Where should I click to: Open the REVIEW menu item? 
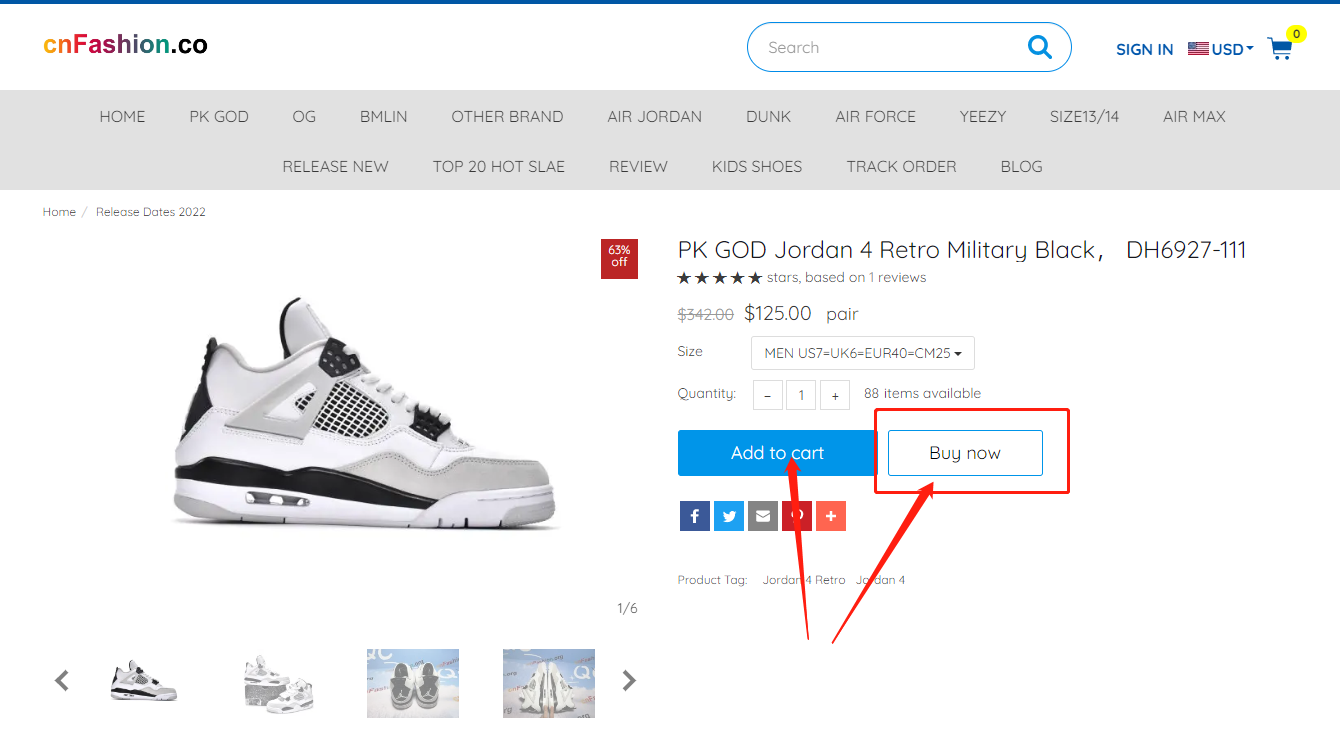tap(638, 166)
